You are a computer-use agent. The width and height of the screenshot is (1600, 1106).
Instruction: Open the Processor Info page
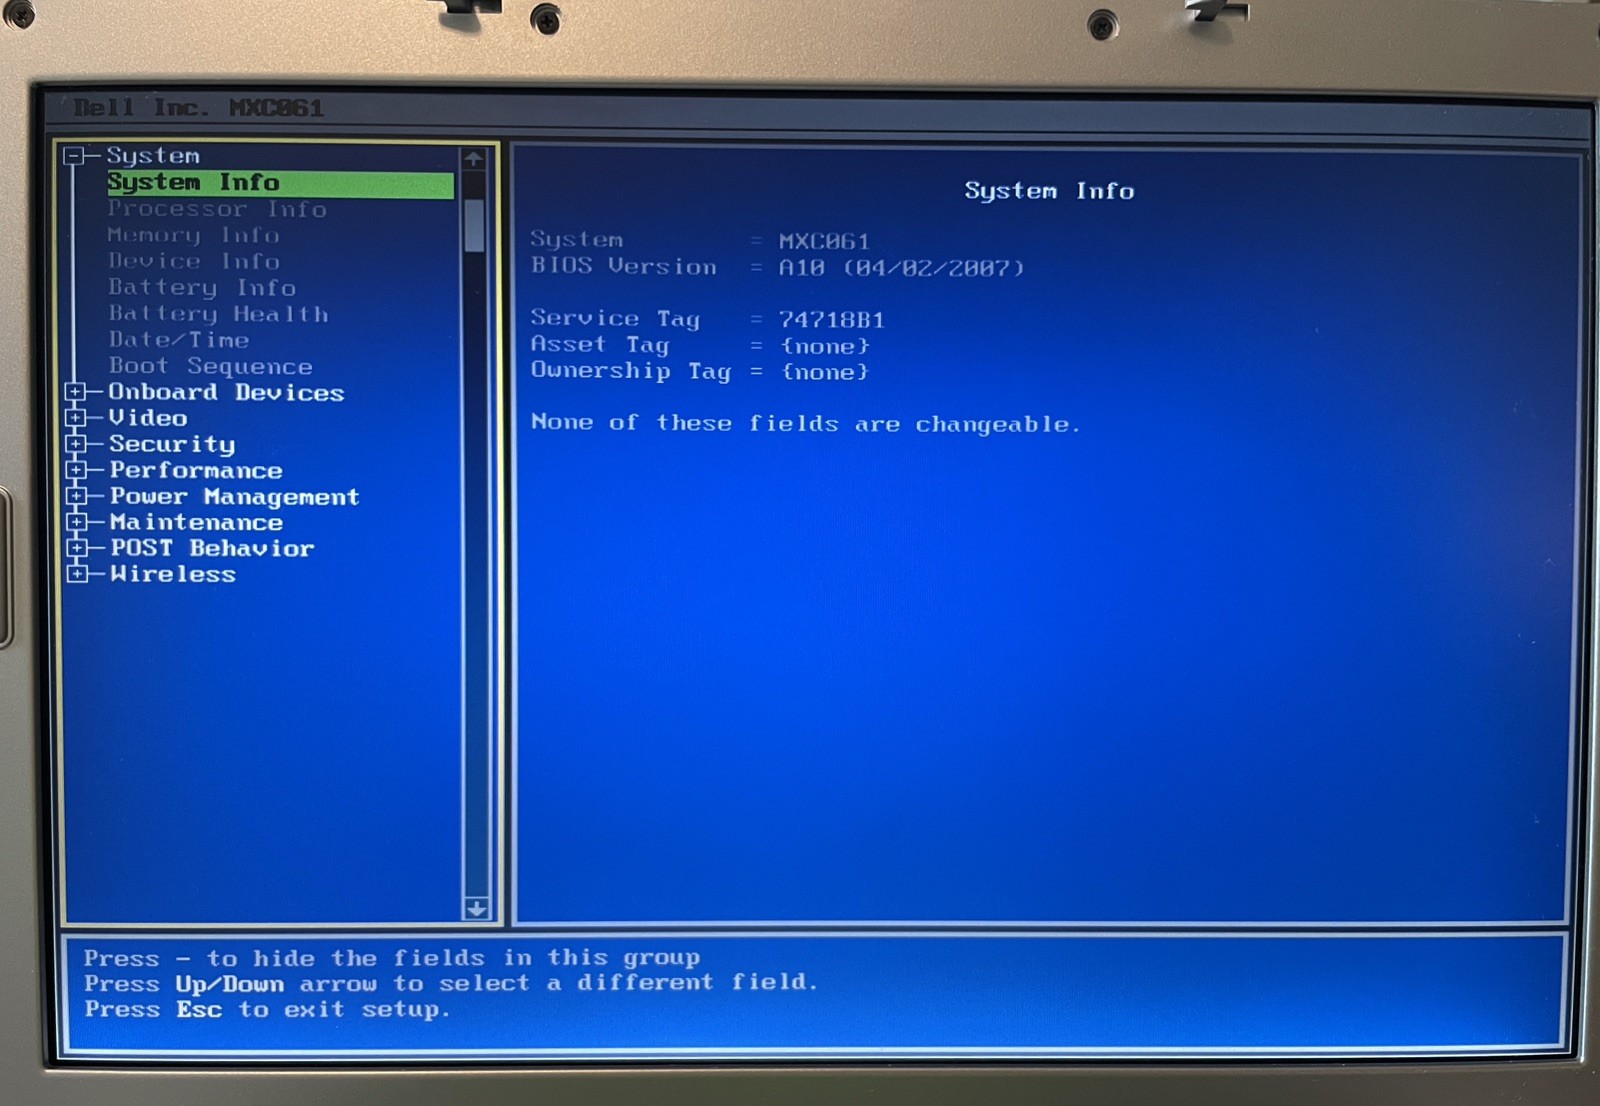(x=217, y=209)
